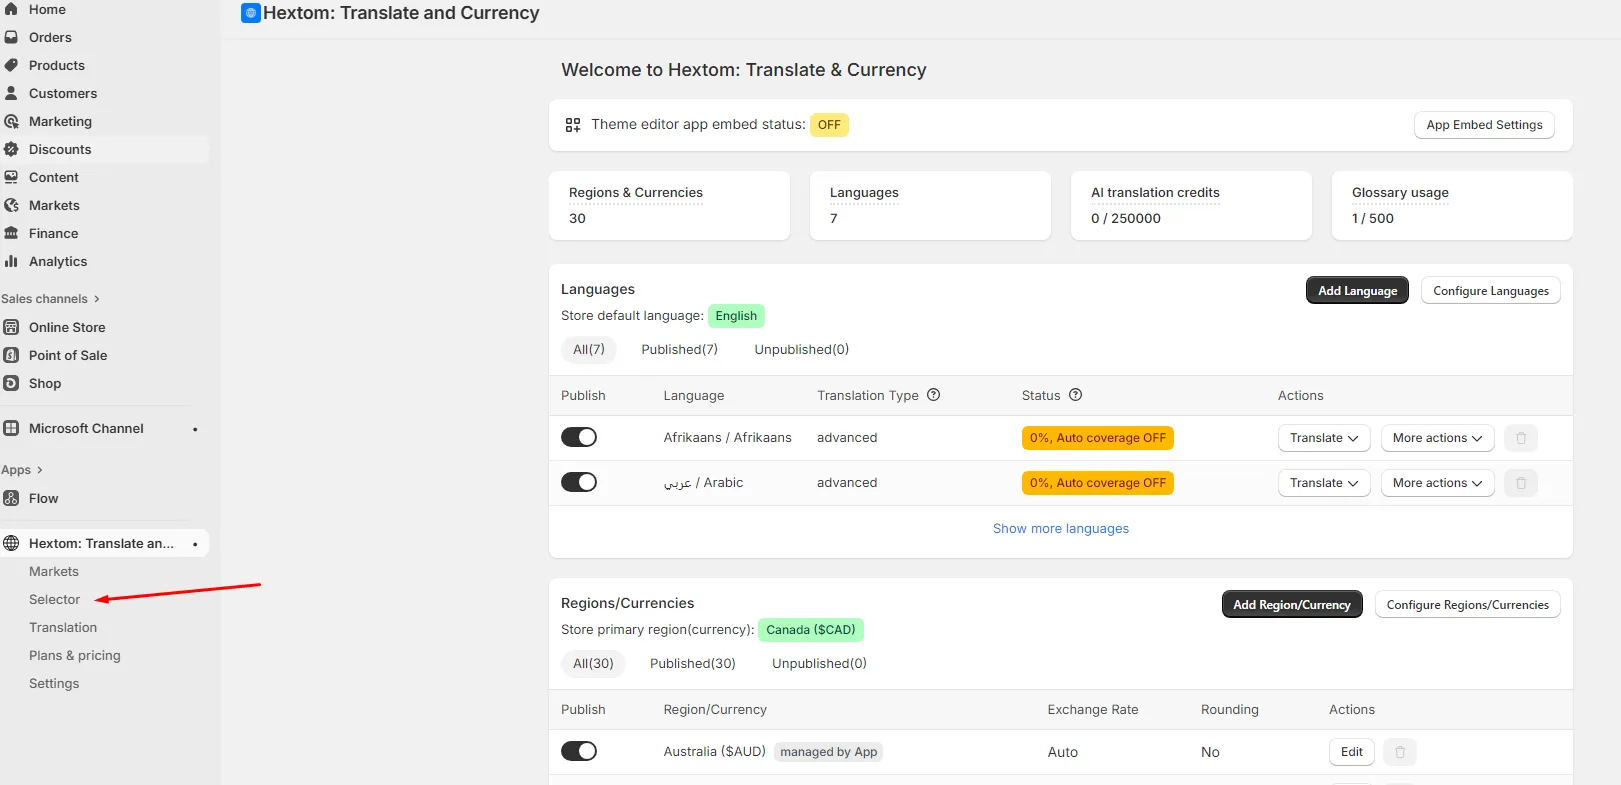
Task: Click Show more languages link
Action: click(x=1061, y=528)
